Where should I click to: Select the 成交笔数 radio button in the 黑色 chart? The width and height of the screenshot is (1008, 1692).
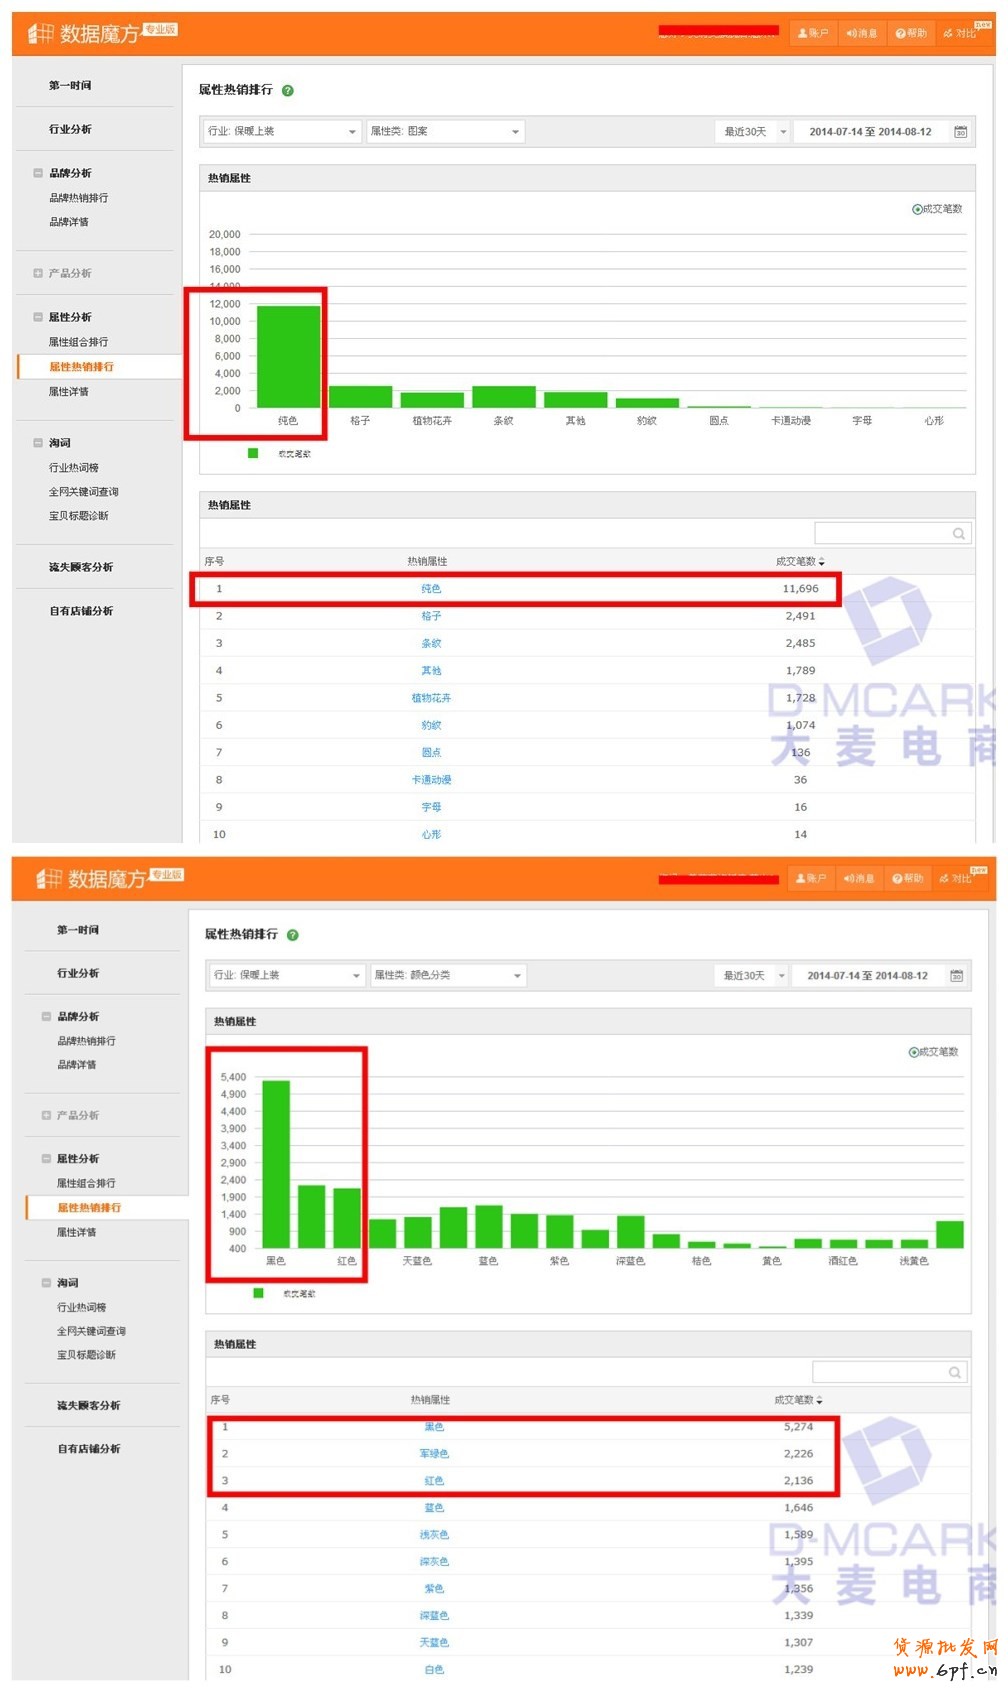913,1052
